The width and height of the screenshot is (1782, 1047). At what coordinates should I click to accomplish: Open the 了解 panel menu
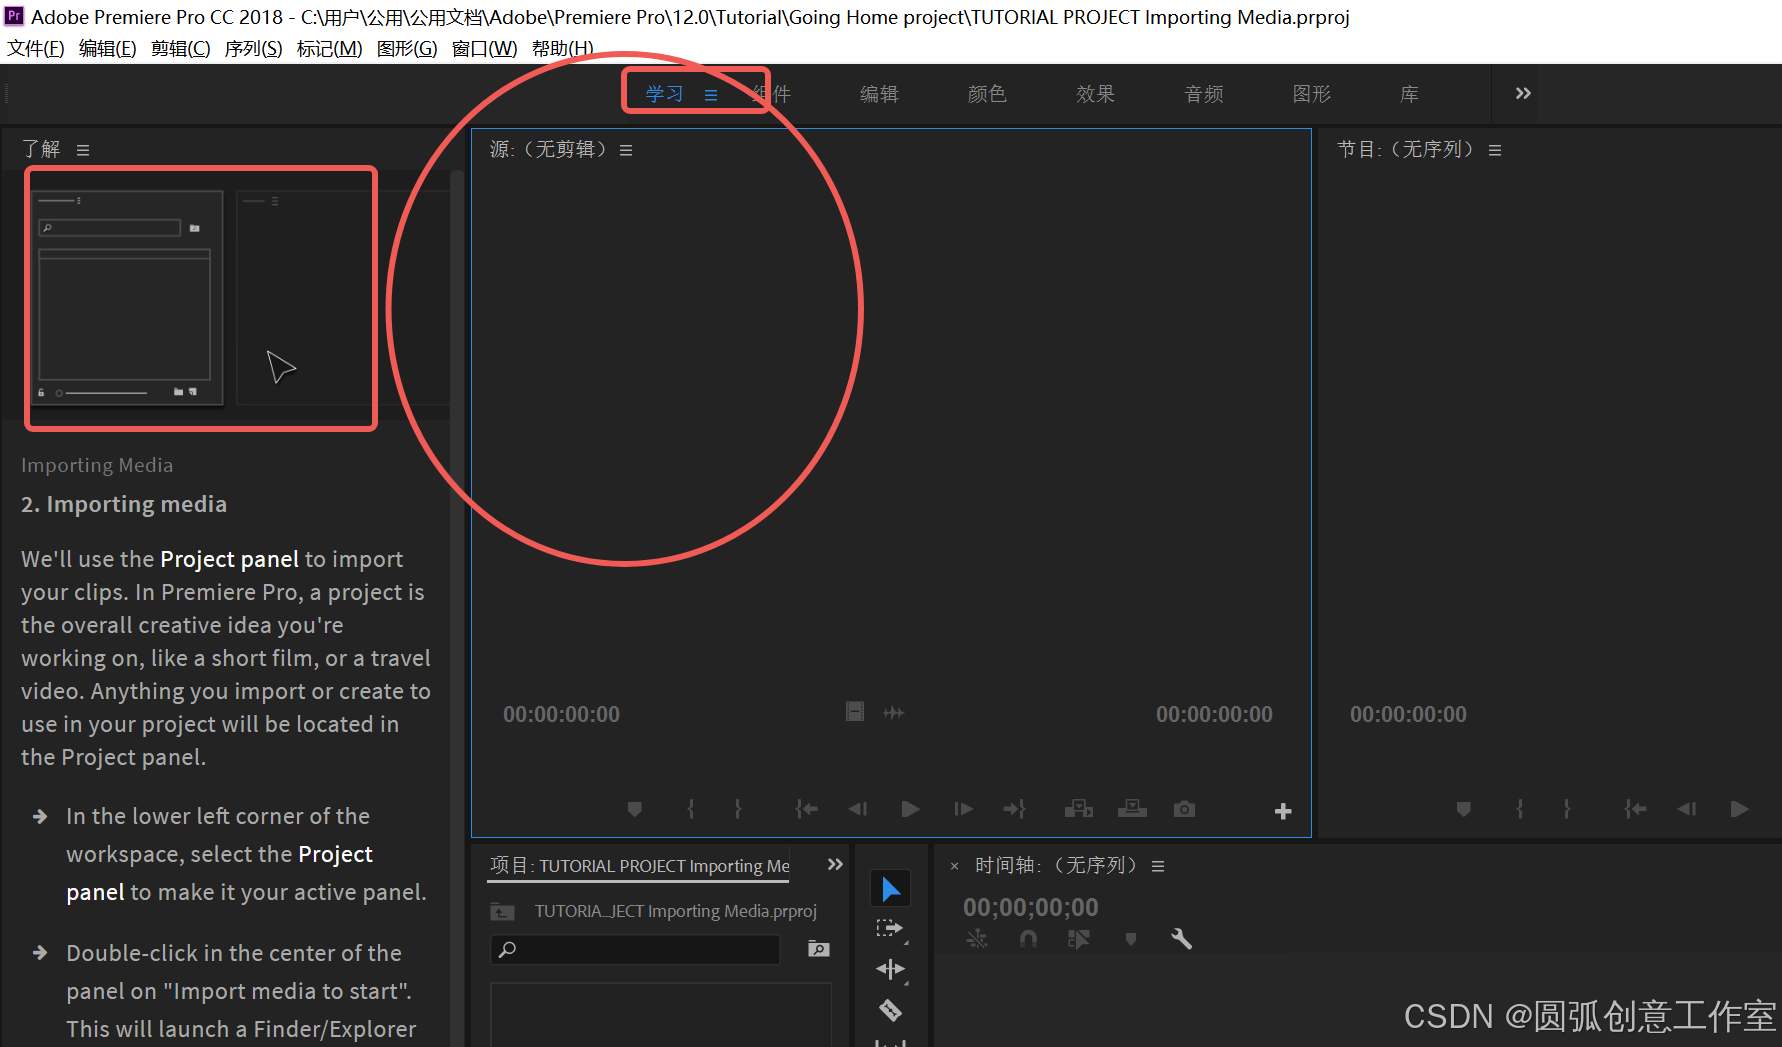83,150
